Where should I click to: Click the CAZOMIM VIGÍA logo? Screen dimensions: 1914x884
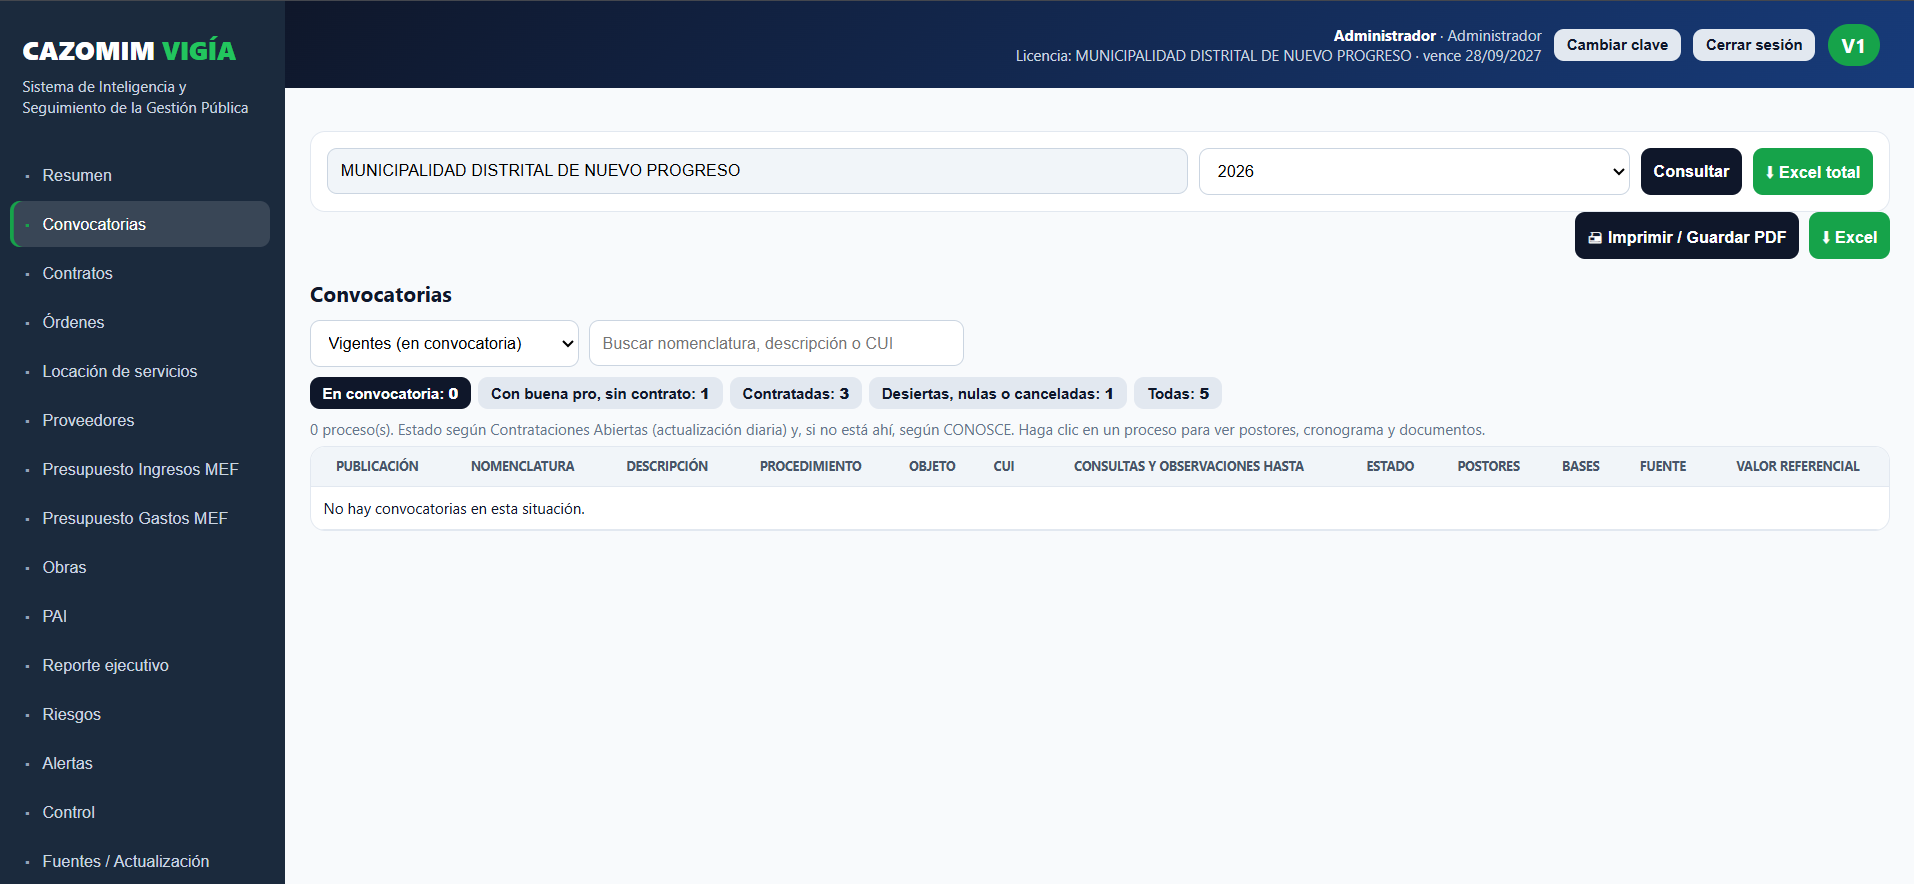point(129,51)
